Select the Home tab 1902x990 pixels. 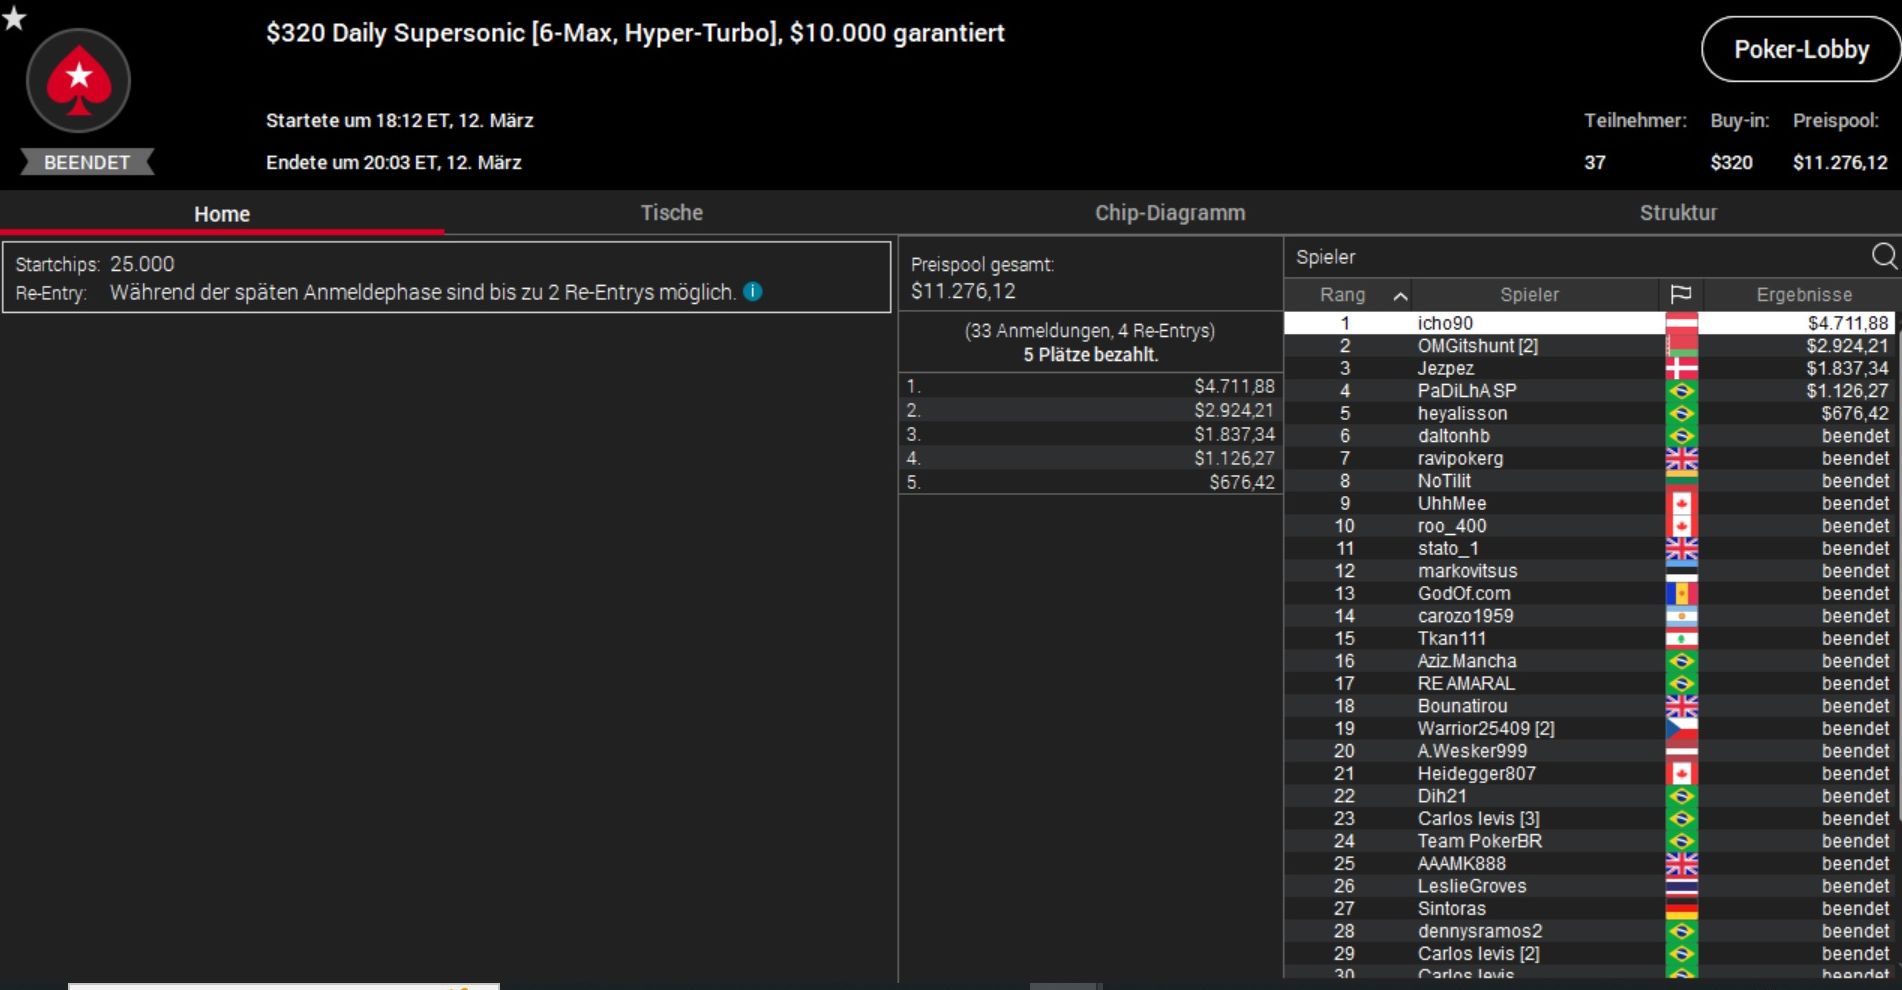tap(222, 213)
